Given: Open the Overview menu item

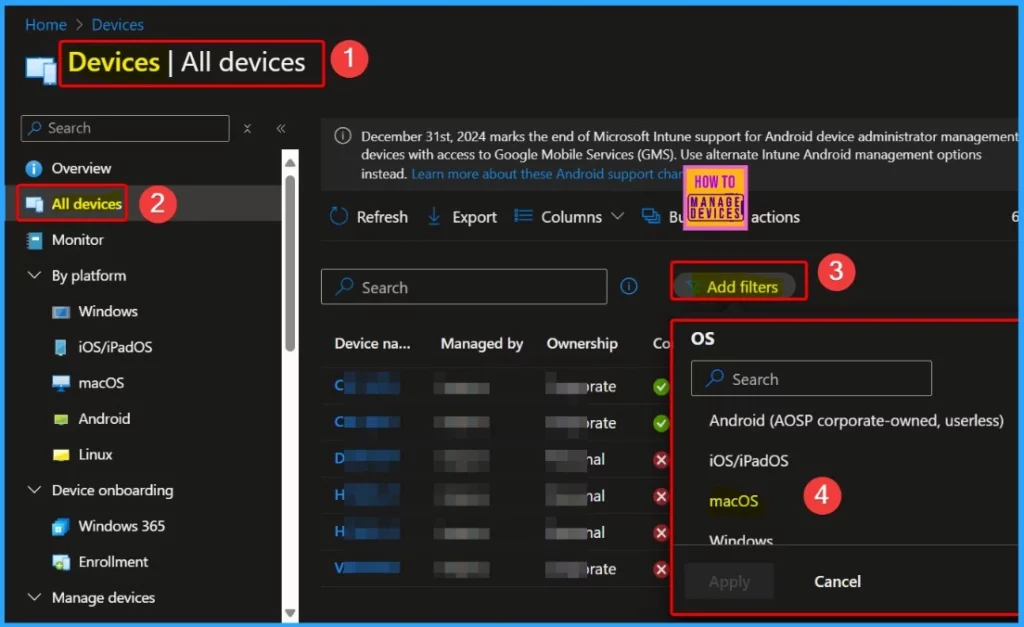Looking at the screenshot, I should coord(81,169).
